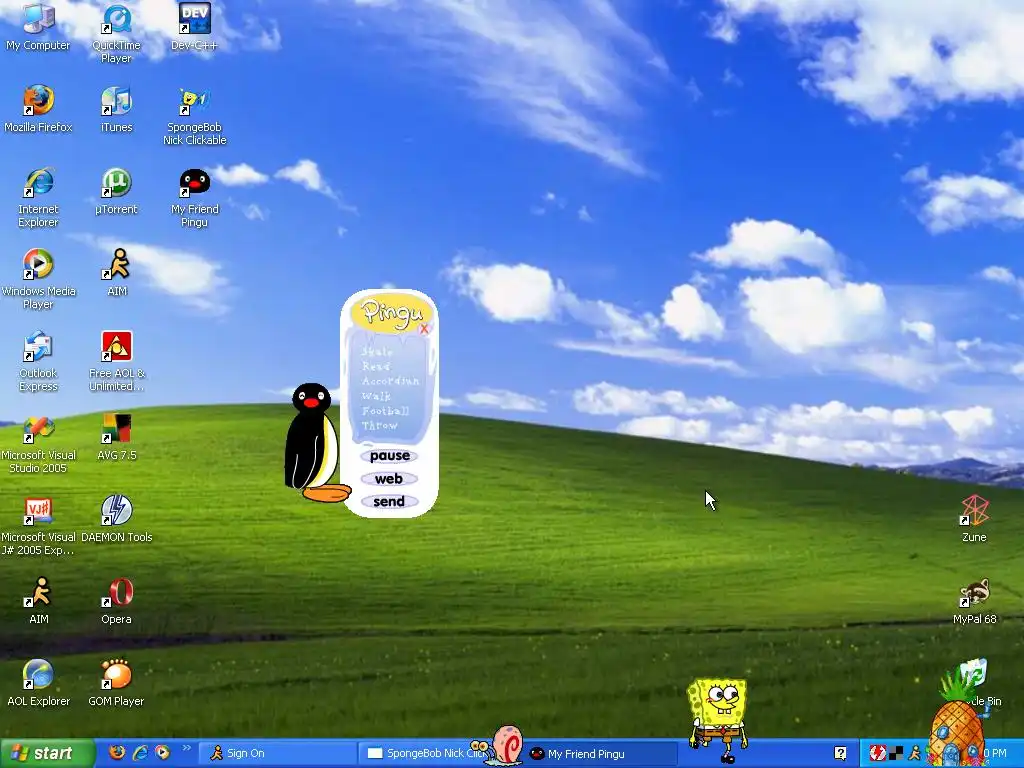Viewport: 1024px width, 768px height.
Task: Click AIM running-man system tray icon
Action: [x=914, y=753]
